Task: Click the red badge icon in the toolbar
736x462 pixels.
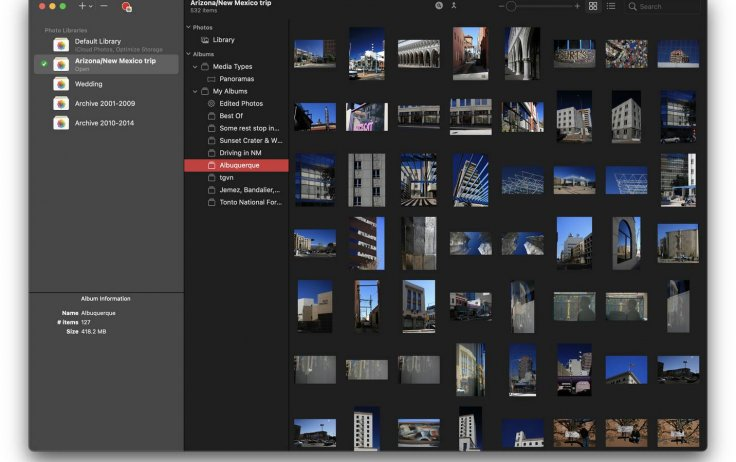Action: tap(127, 7)
